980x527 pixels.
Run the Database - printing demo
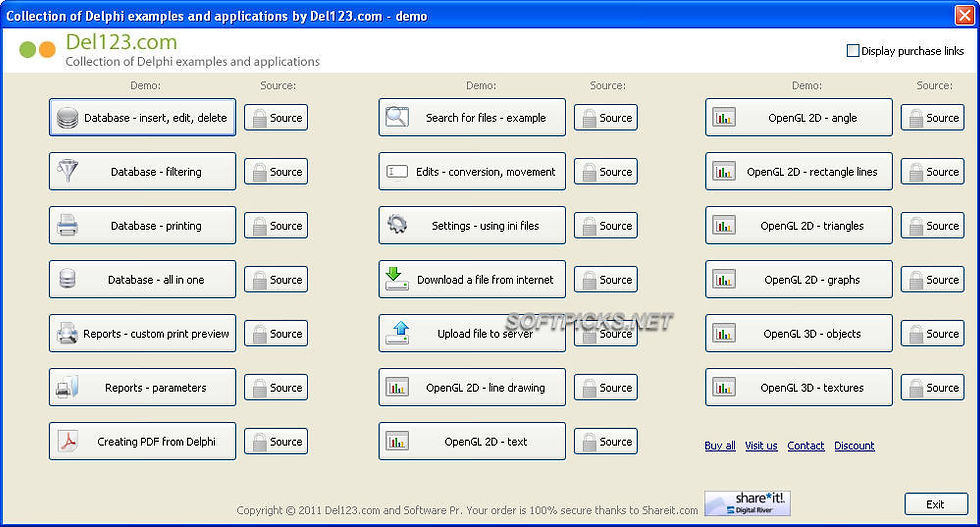tap(142, 225)
